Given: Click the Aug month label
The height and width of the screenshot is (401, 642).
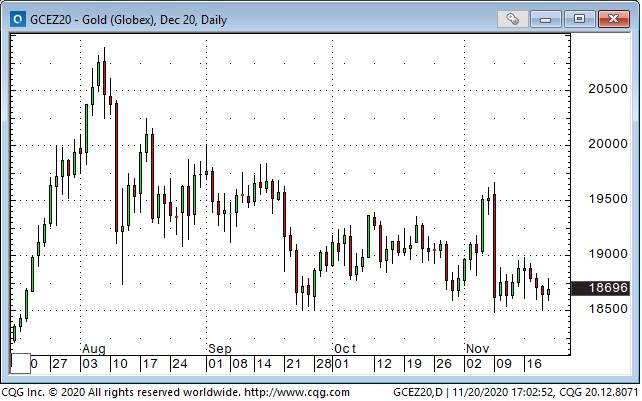Looking at the screenshot, I should point(94,349).
